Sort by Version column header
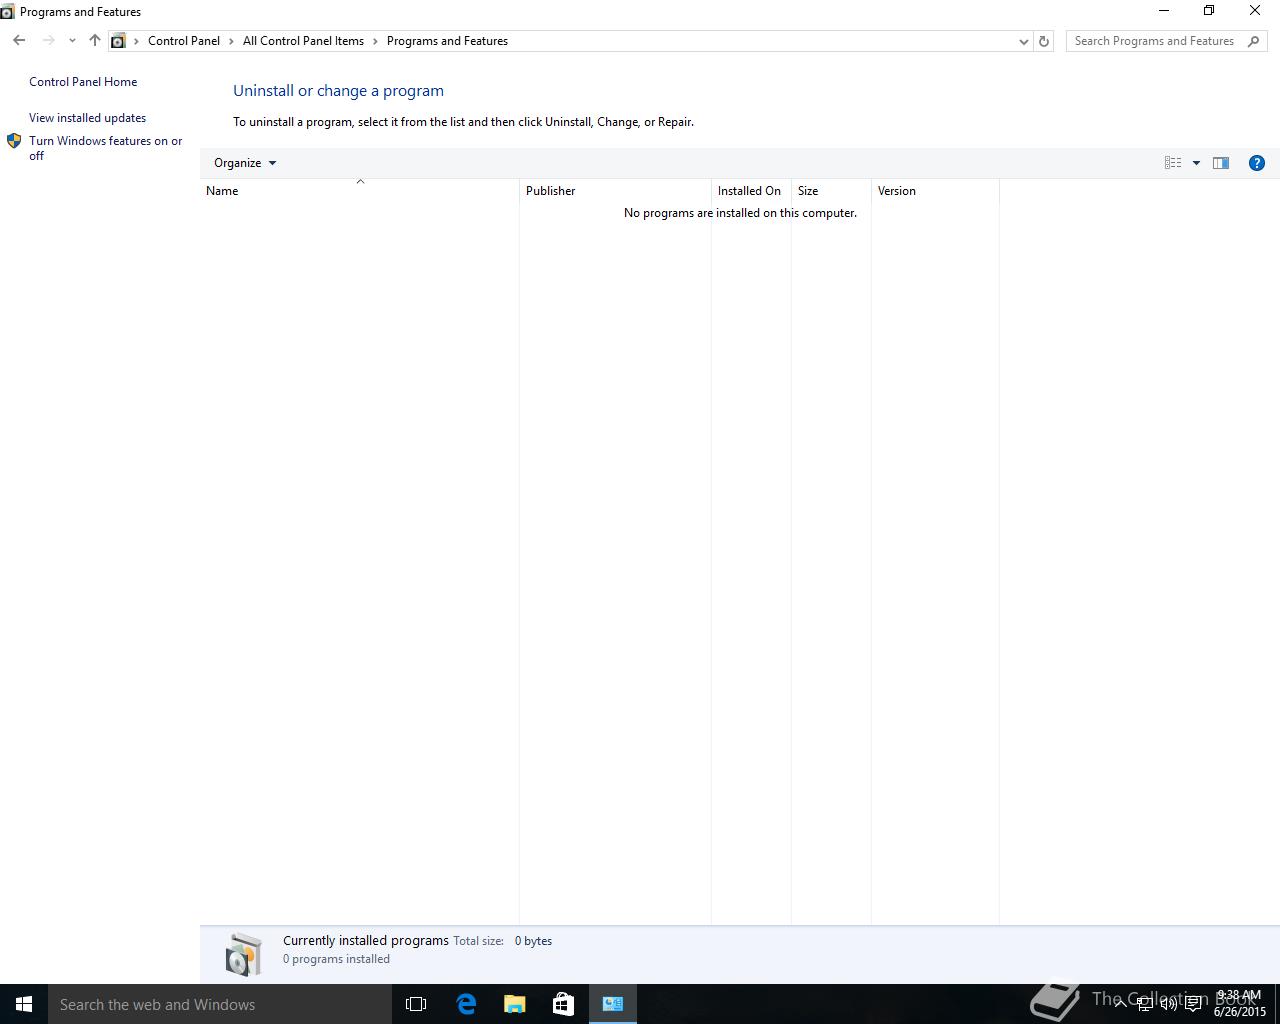Screen dimensions: 1280x1024 [x=935, y=191]
